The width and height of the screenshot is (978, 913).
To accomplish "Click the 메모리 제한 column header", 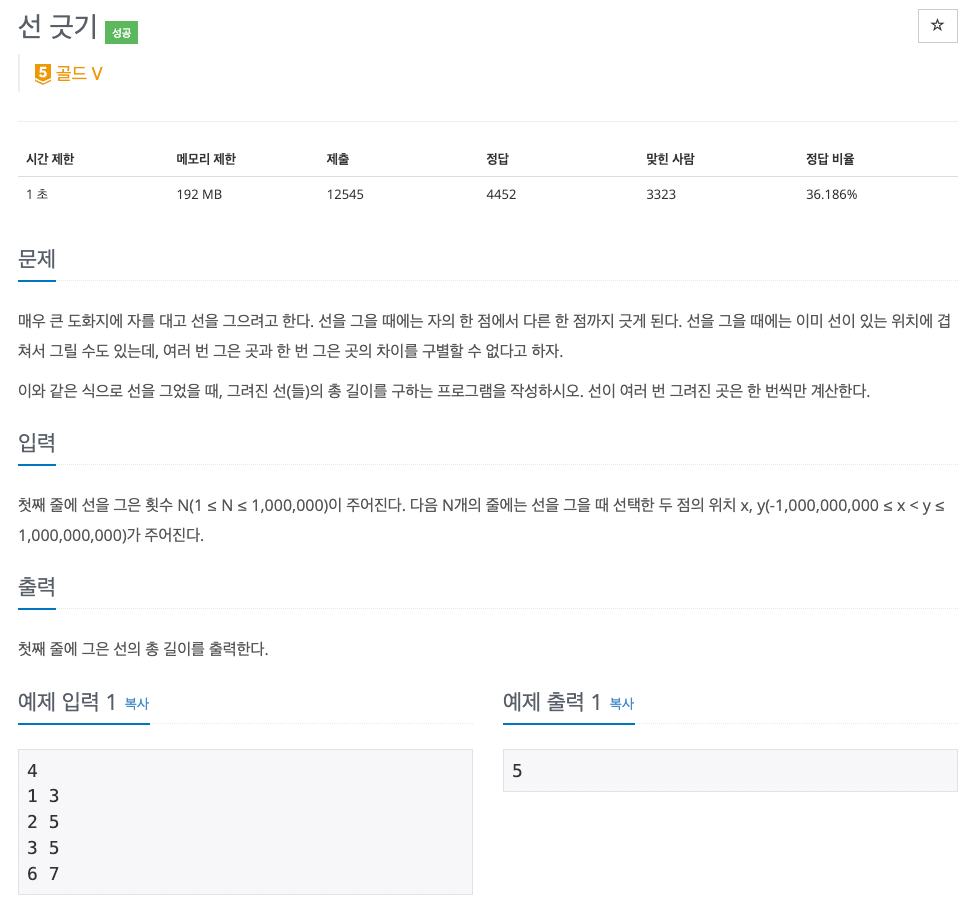I will 206,159.
